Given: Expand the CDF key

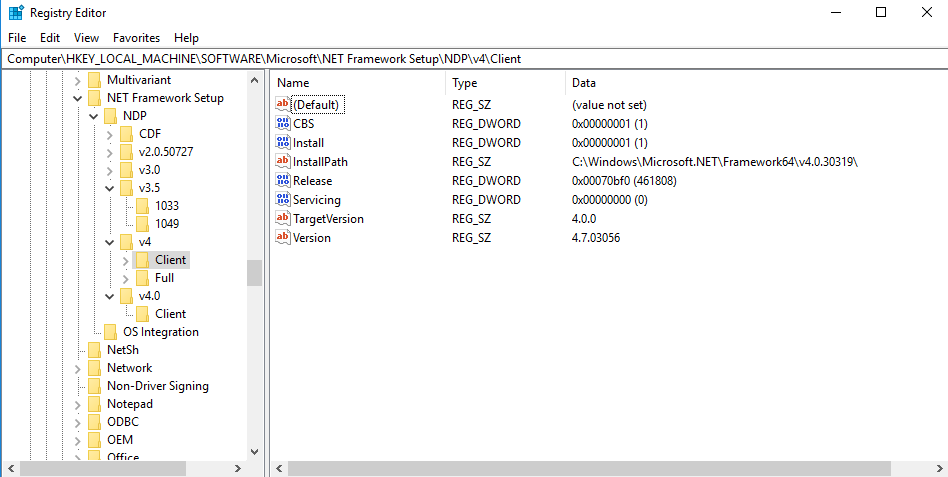Looking at the screenshot, I should 109,134.
